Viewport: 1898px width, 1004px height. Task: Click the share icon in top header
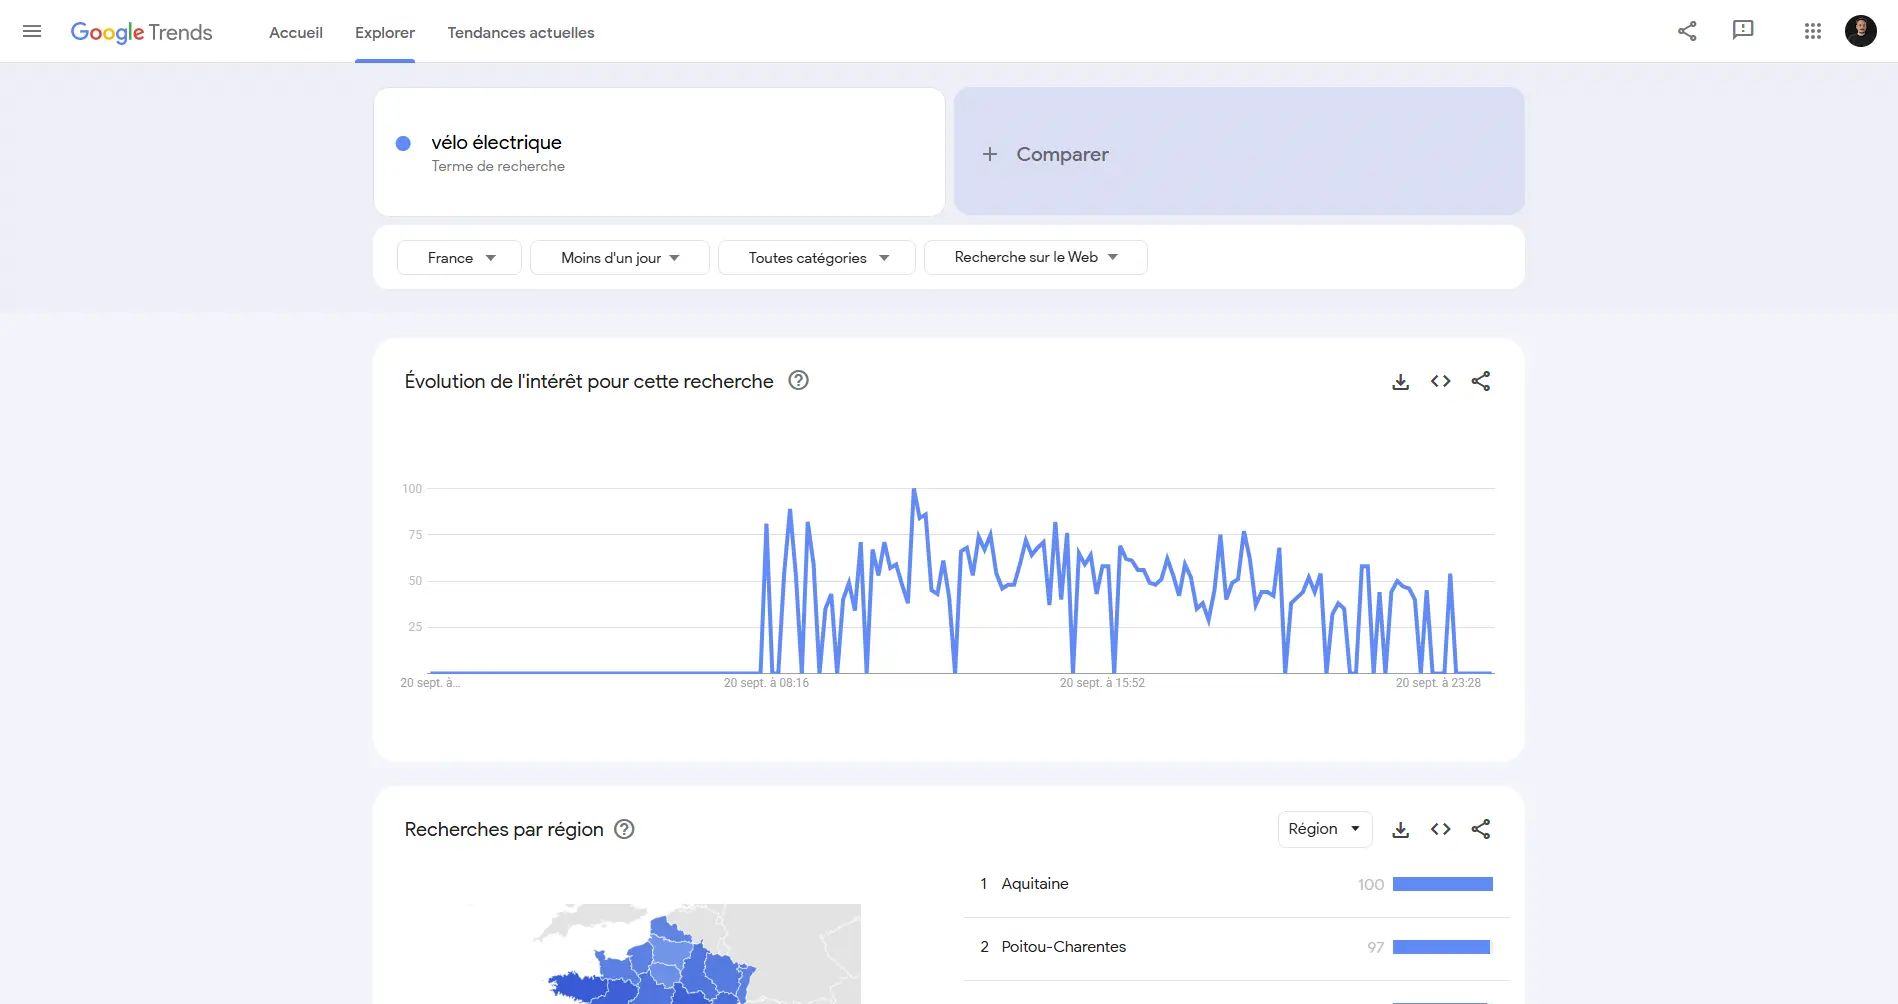[x=1687, y=31]
